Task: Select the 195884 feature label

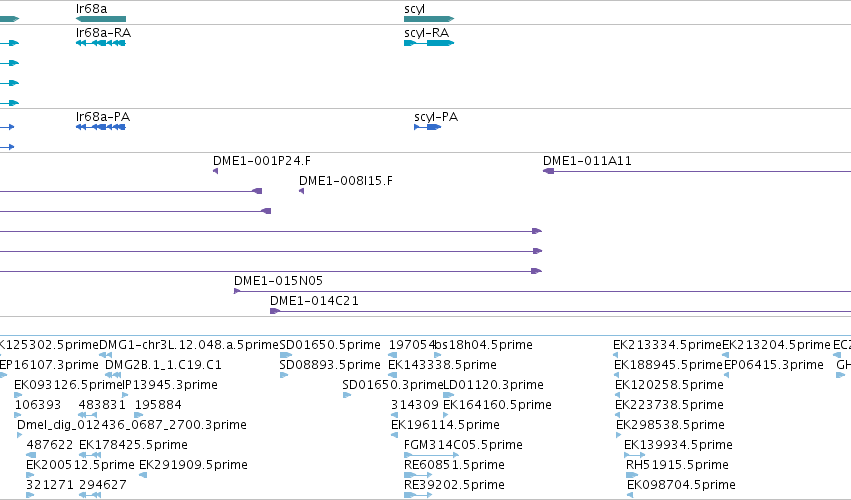Action: (x=158, y=405)
